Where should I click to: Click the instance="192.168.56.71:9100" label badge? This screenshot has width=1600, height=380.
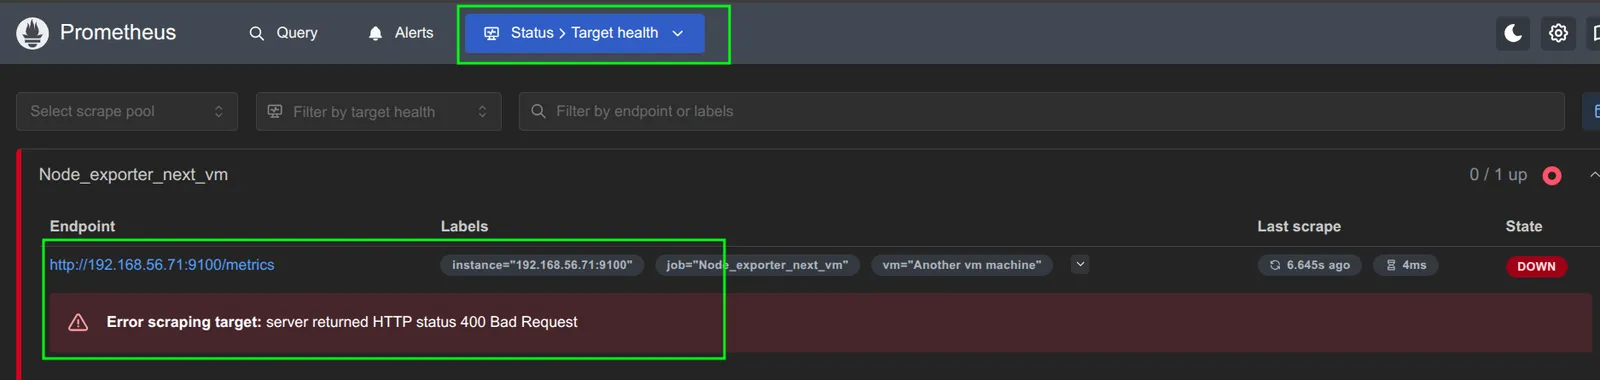[x=542, y=265]
